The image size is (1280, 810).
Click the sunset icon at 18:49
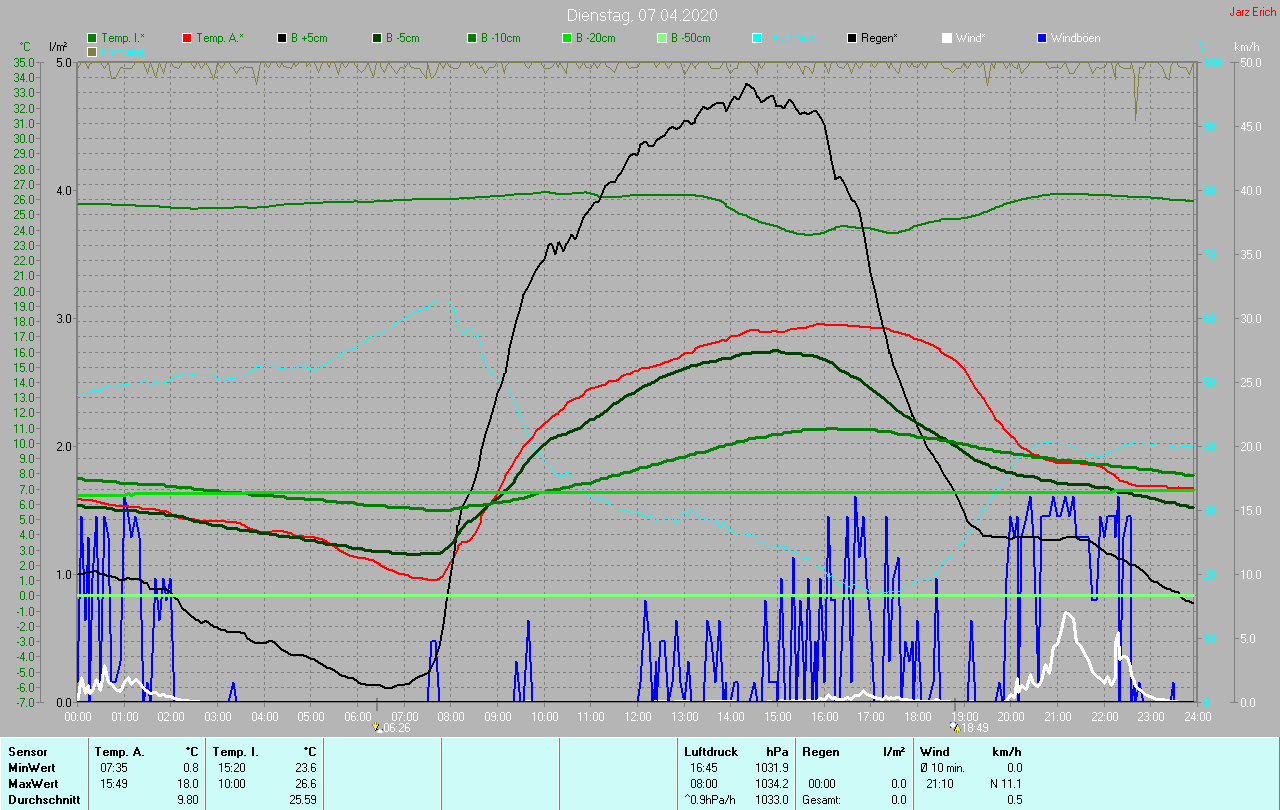point(955,728)
